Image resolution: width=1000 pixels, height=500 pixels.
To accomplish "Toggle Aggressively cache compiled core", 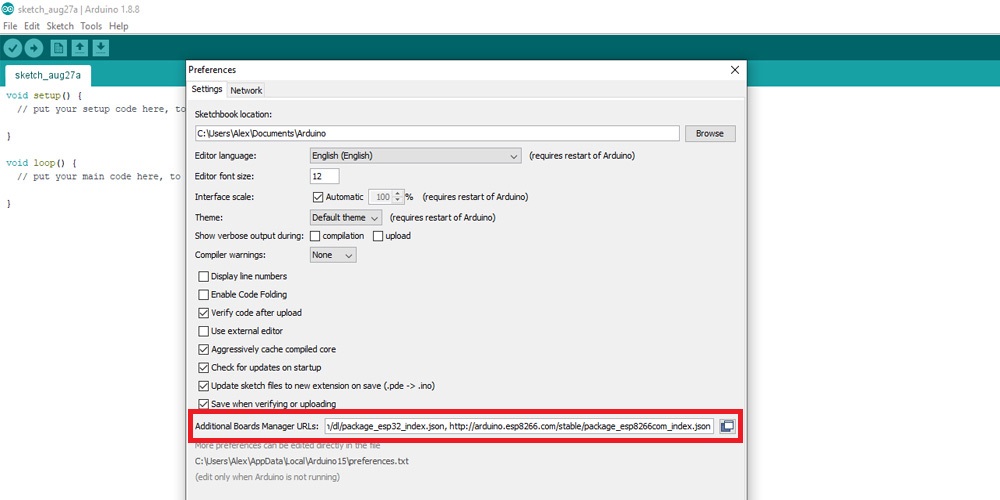I will coord(203,349).
